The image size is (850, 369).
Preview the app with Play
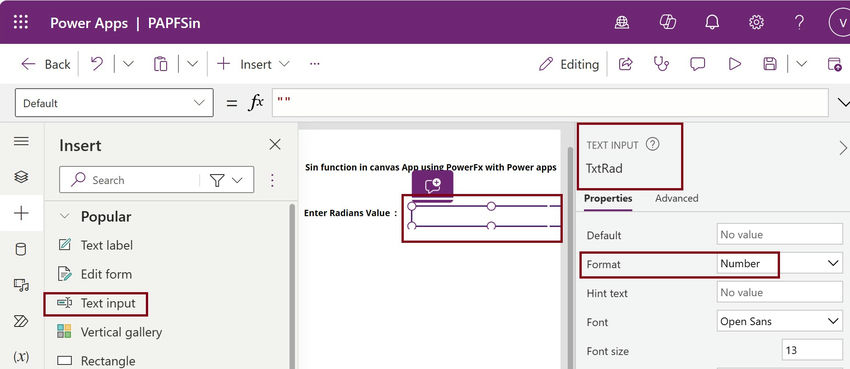tap(735, 64)
